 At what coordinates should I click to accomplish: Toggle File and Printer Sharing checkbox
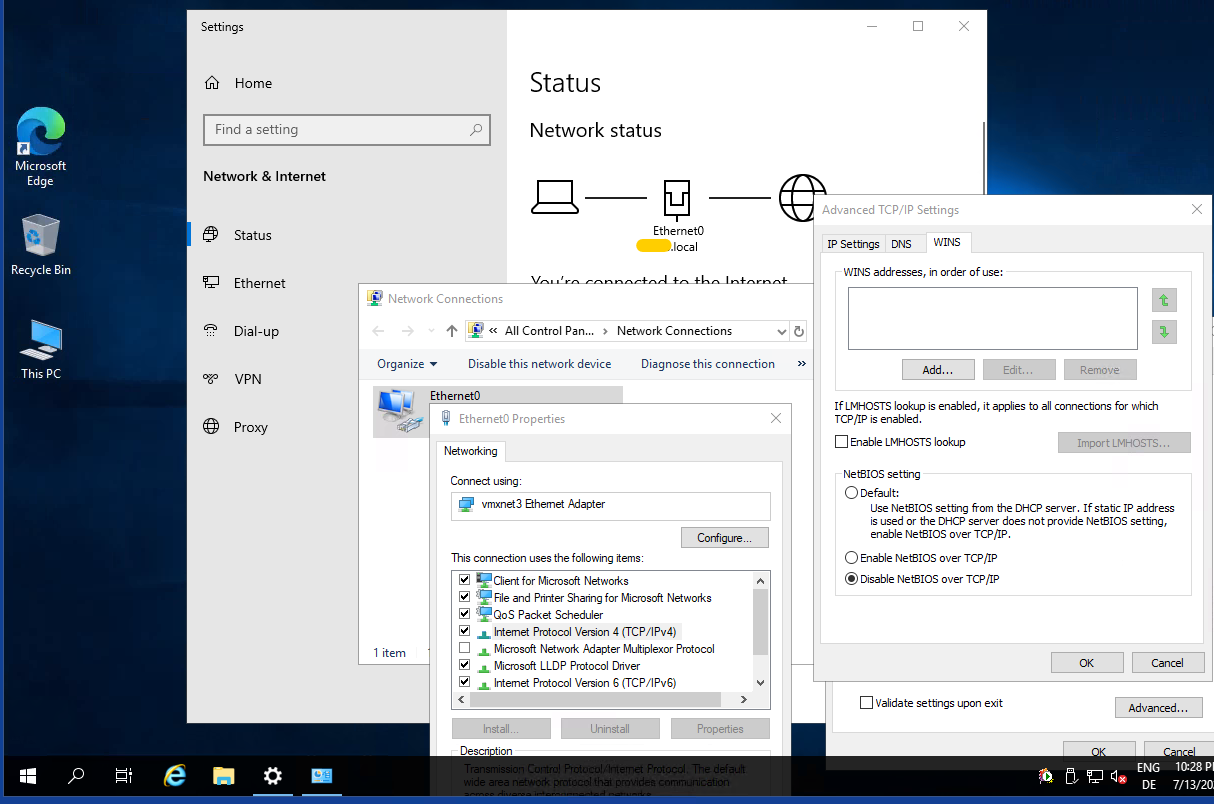tap(464, 597)
